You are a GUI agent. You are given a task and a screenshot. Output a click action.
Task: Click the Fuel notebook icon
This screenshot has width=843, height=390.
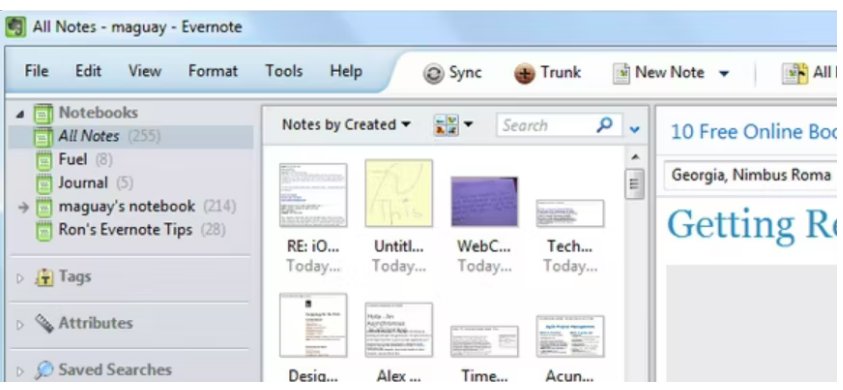44,160
